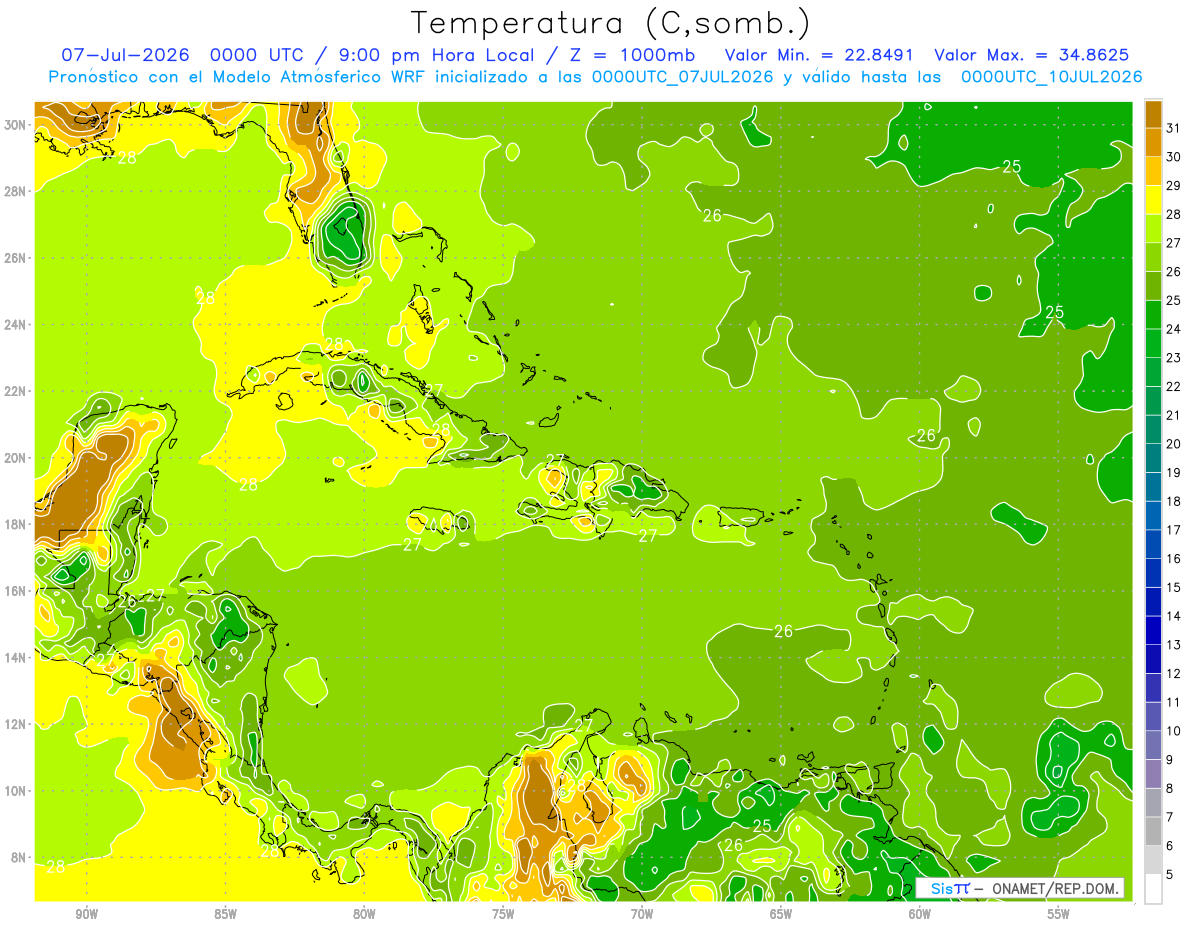Viewport: 1200px width, 927px height.
Task: Click the '20N' latitude axis label
Action: [16, 458]
